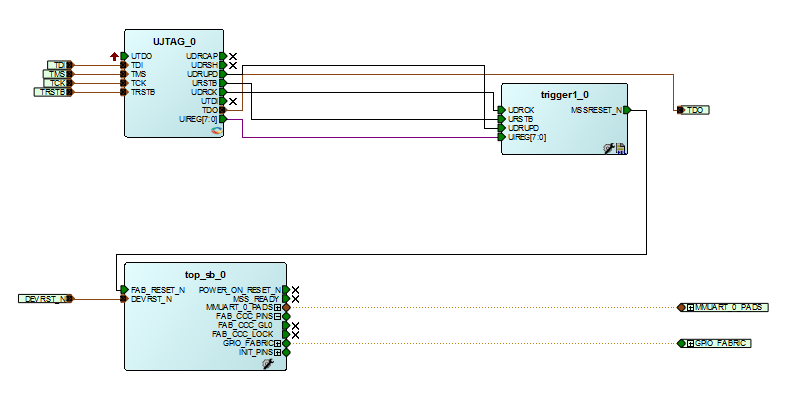Click the FAB_RESET_N input pin arrow
789x396 pixels.
pos(124,290)
